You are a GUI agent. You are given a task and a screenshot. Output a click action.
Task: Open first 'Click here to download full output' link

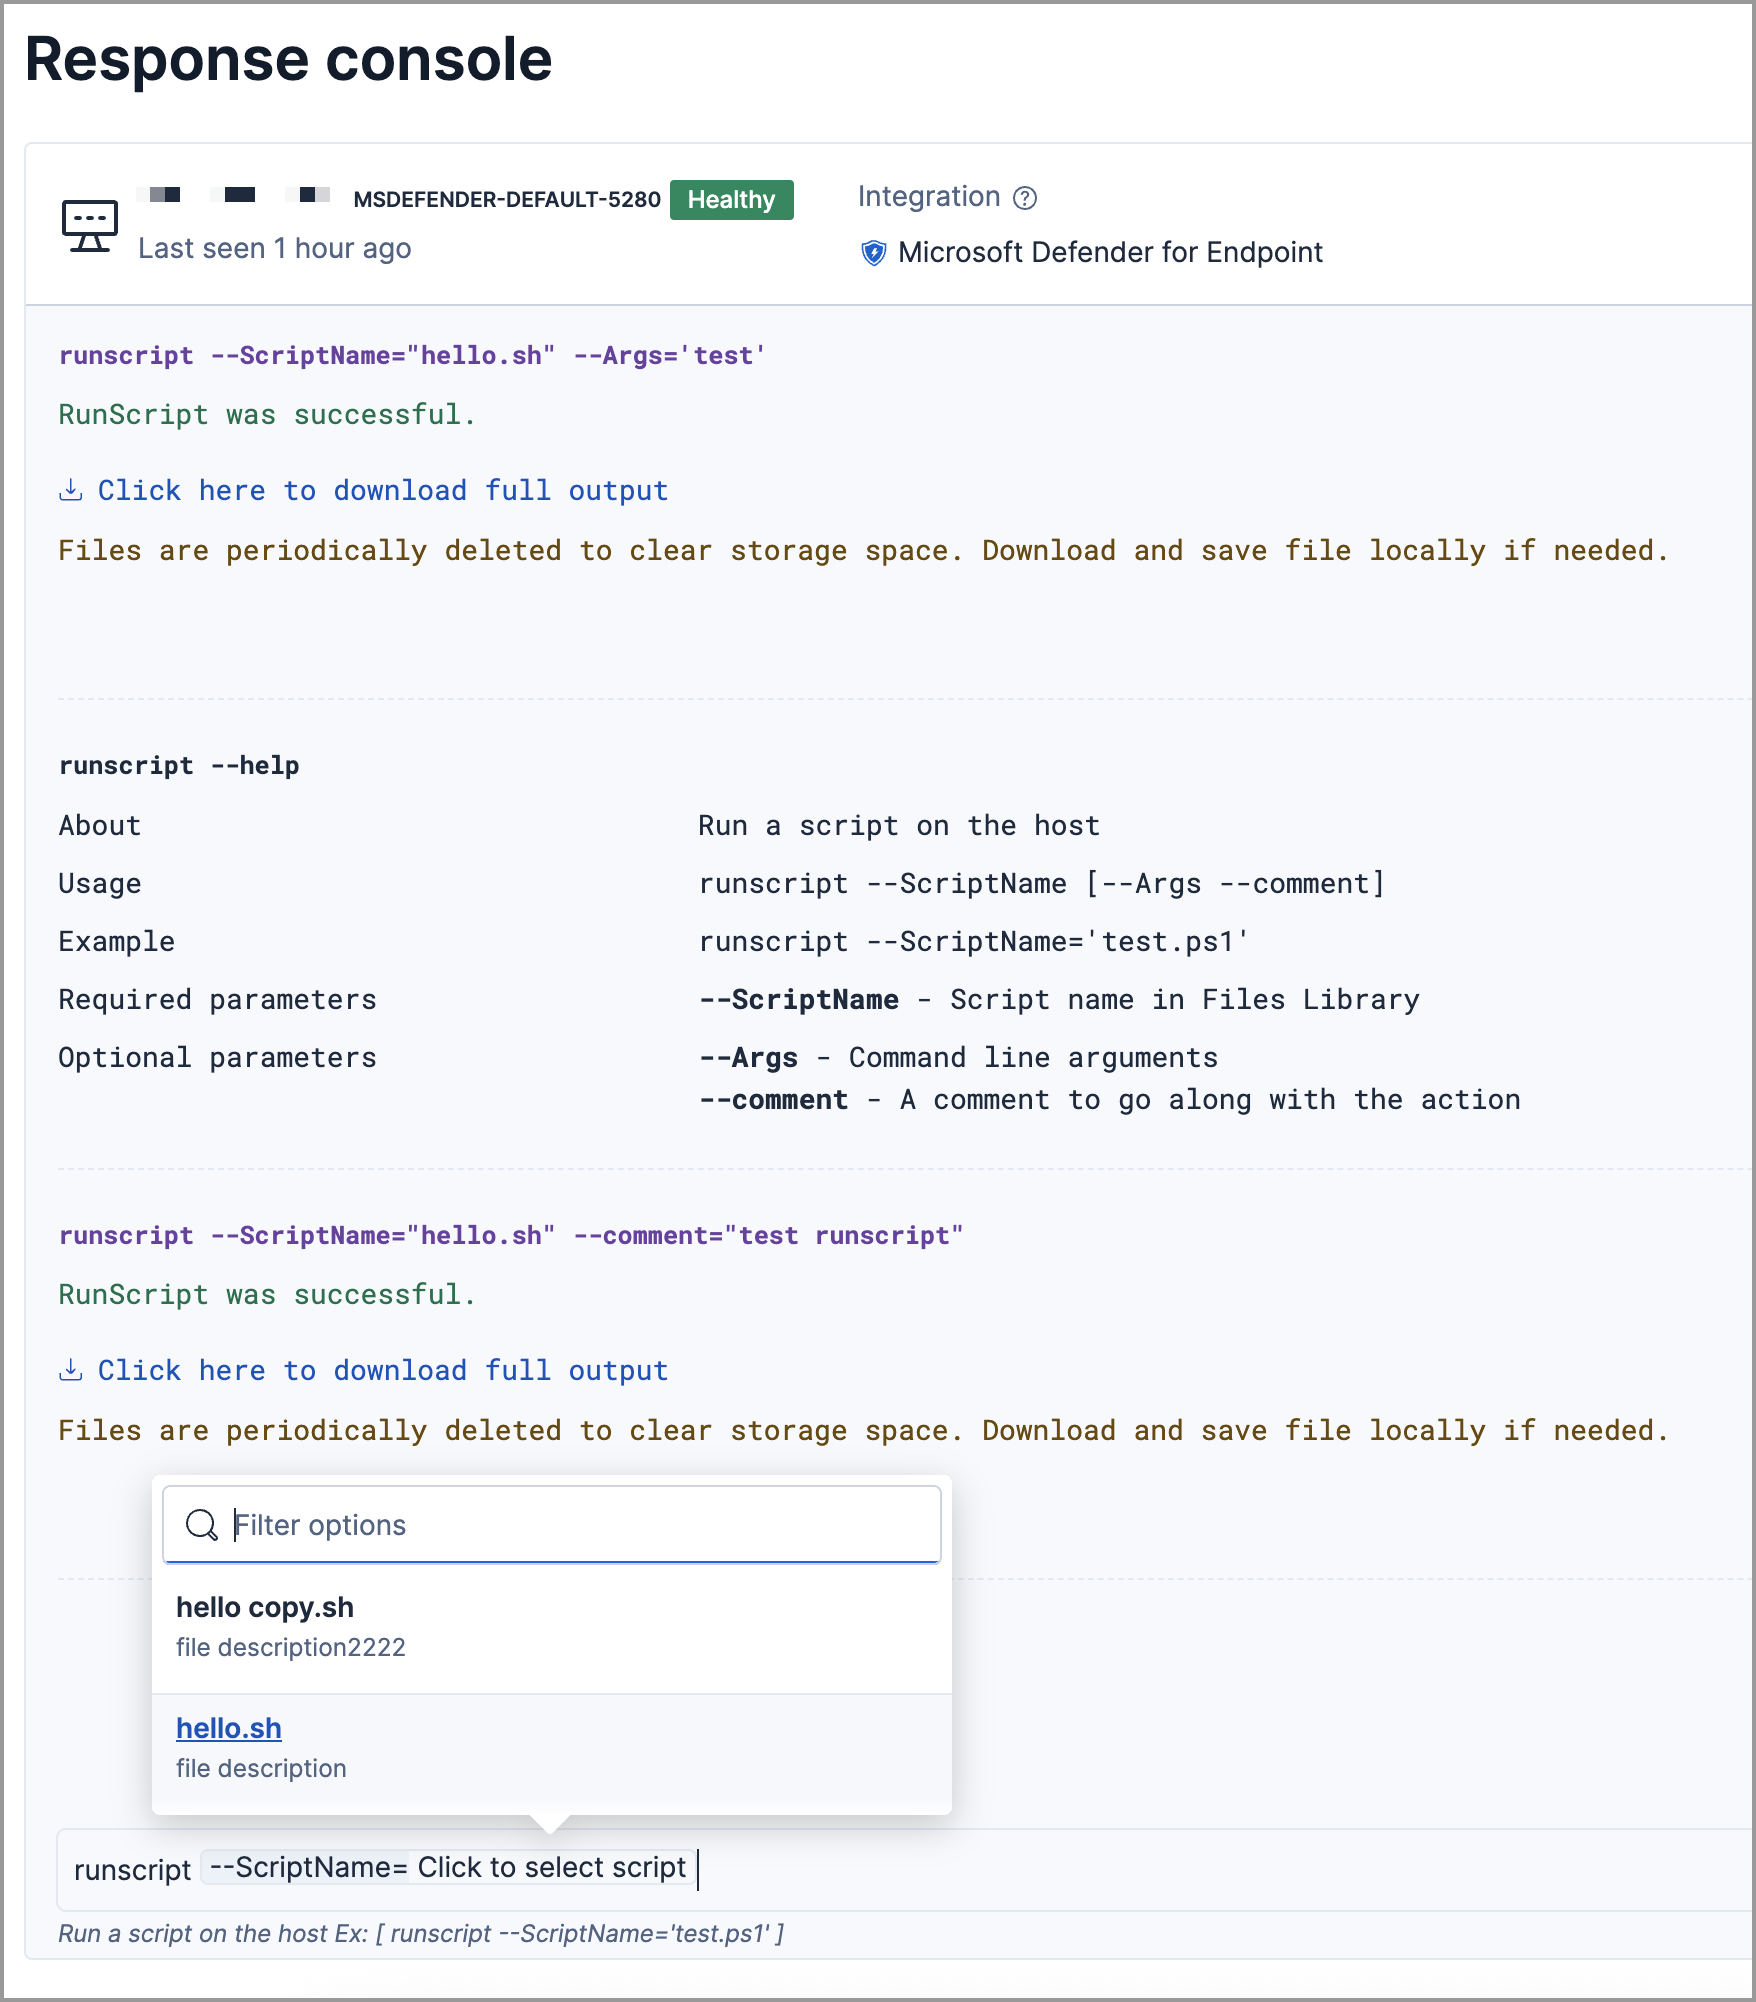tap(382, 491)
